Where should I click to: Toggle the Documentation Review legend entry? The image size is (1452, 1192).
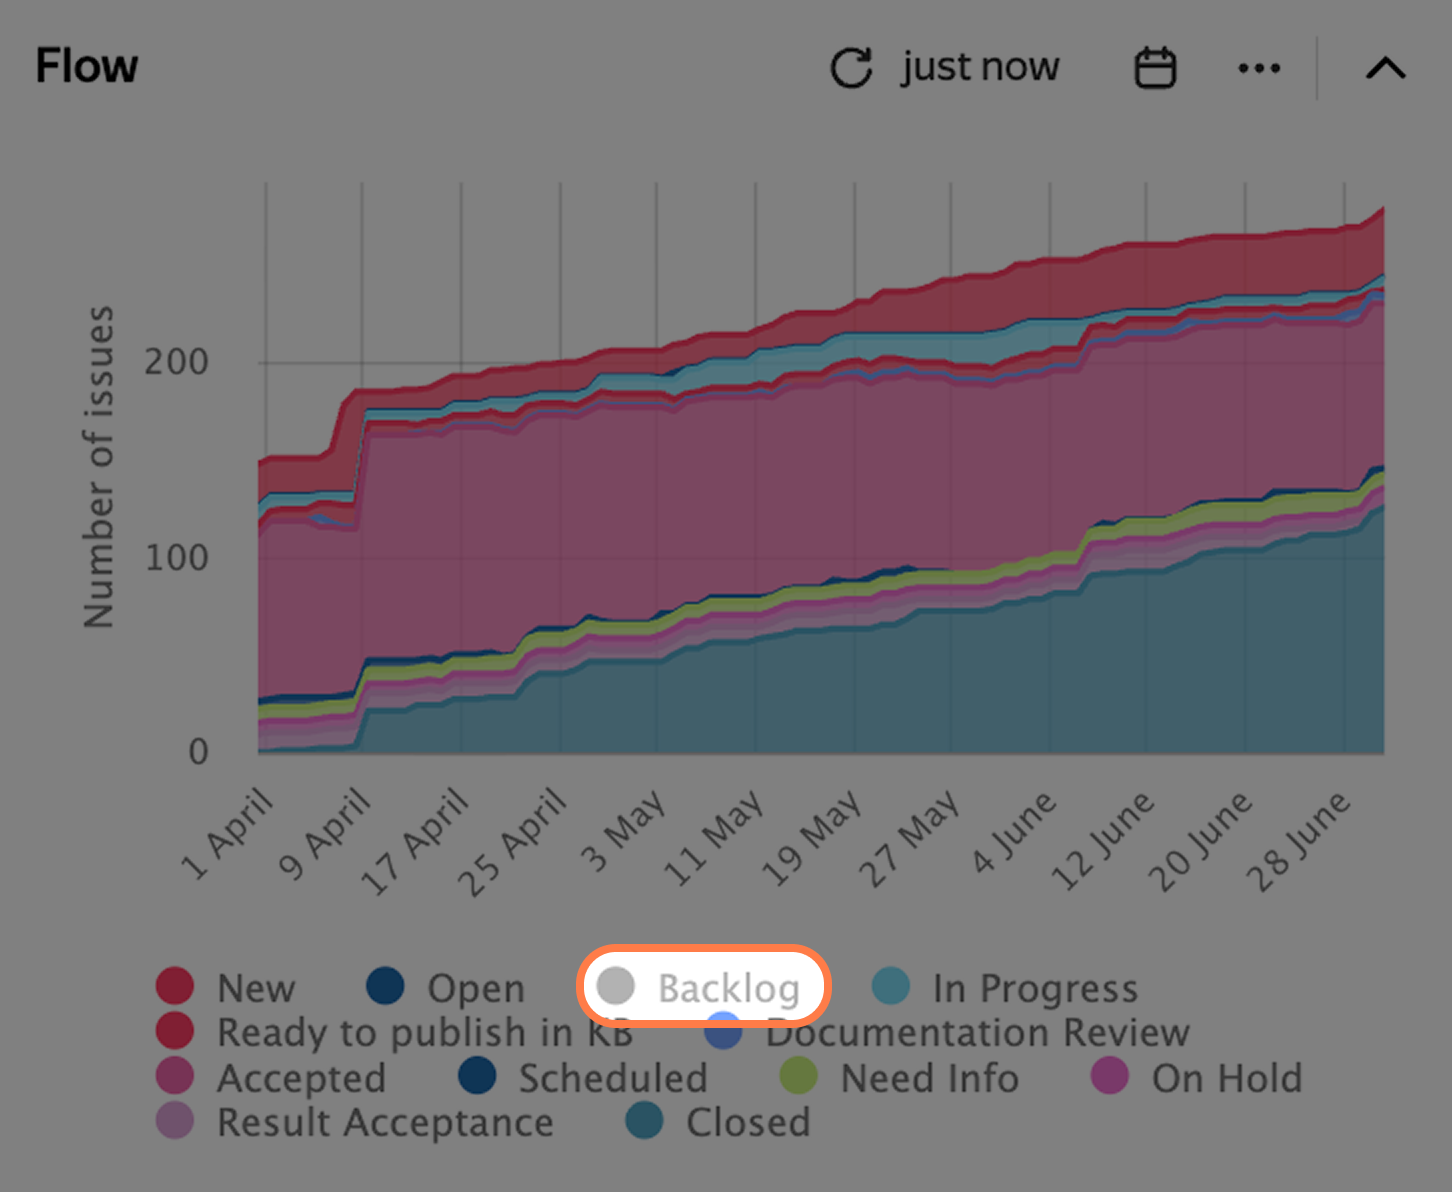947,1031
